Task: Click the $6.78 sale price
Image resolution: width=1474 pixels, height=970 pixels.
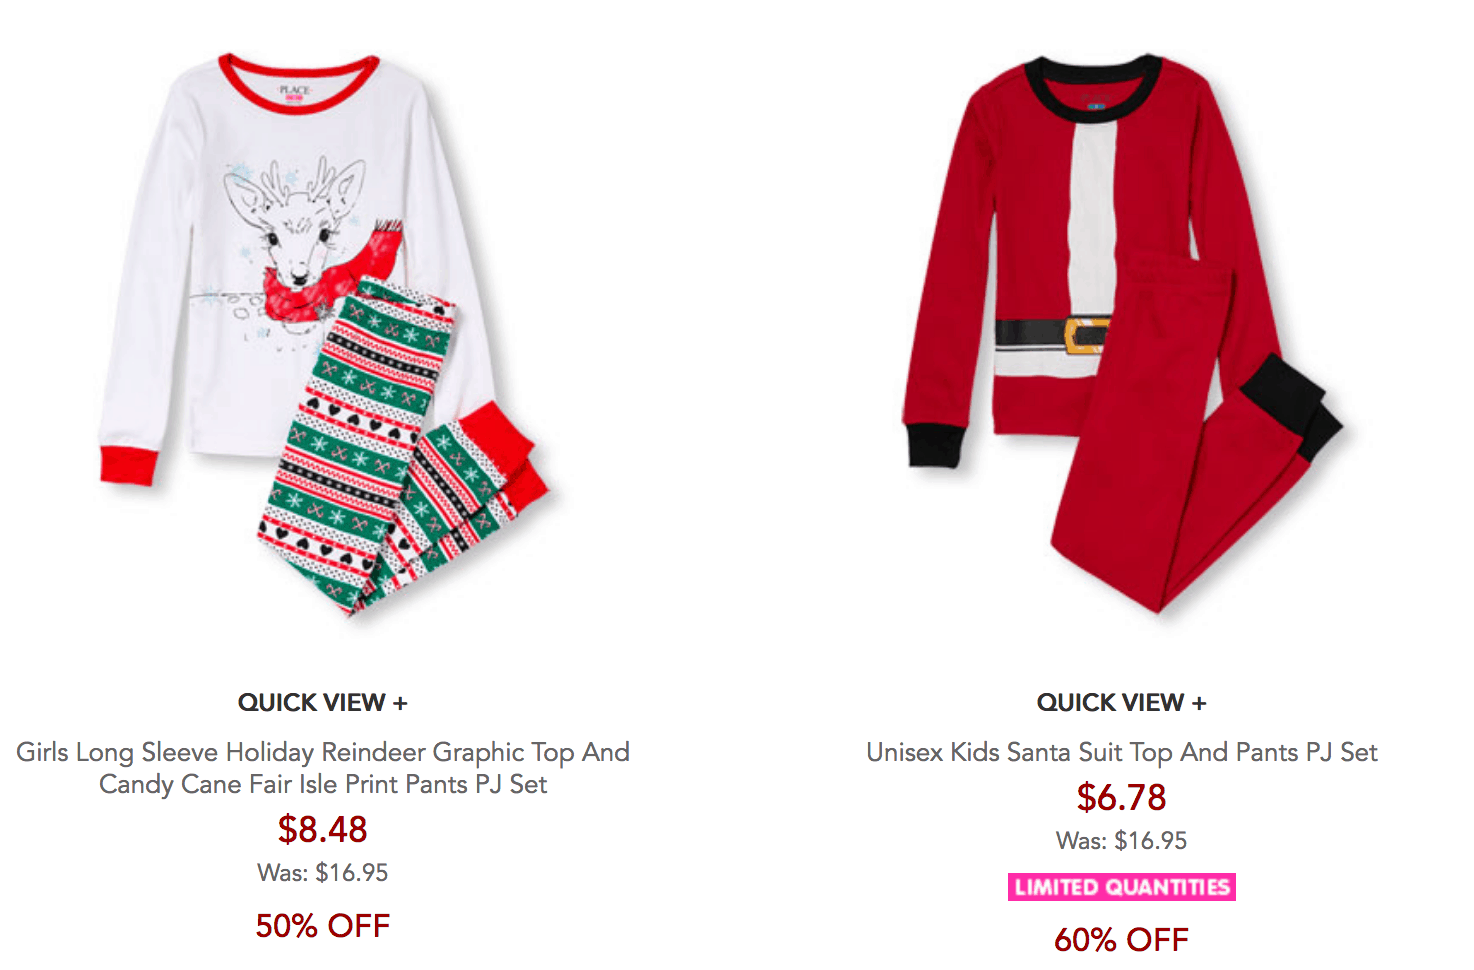Action: pos(1121,797)
